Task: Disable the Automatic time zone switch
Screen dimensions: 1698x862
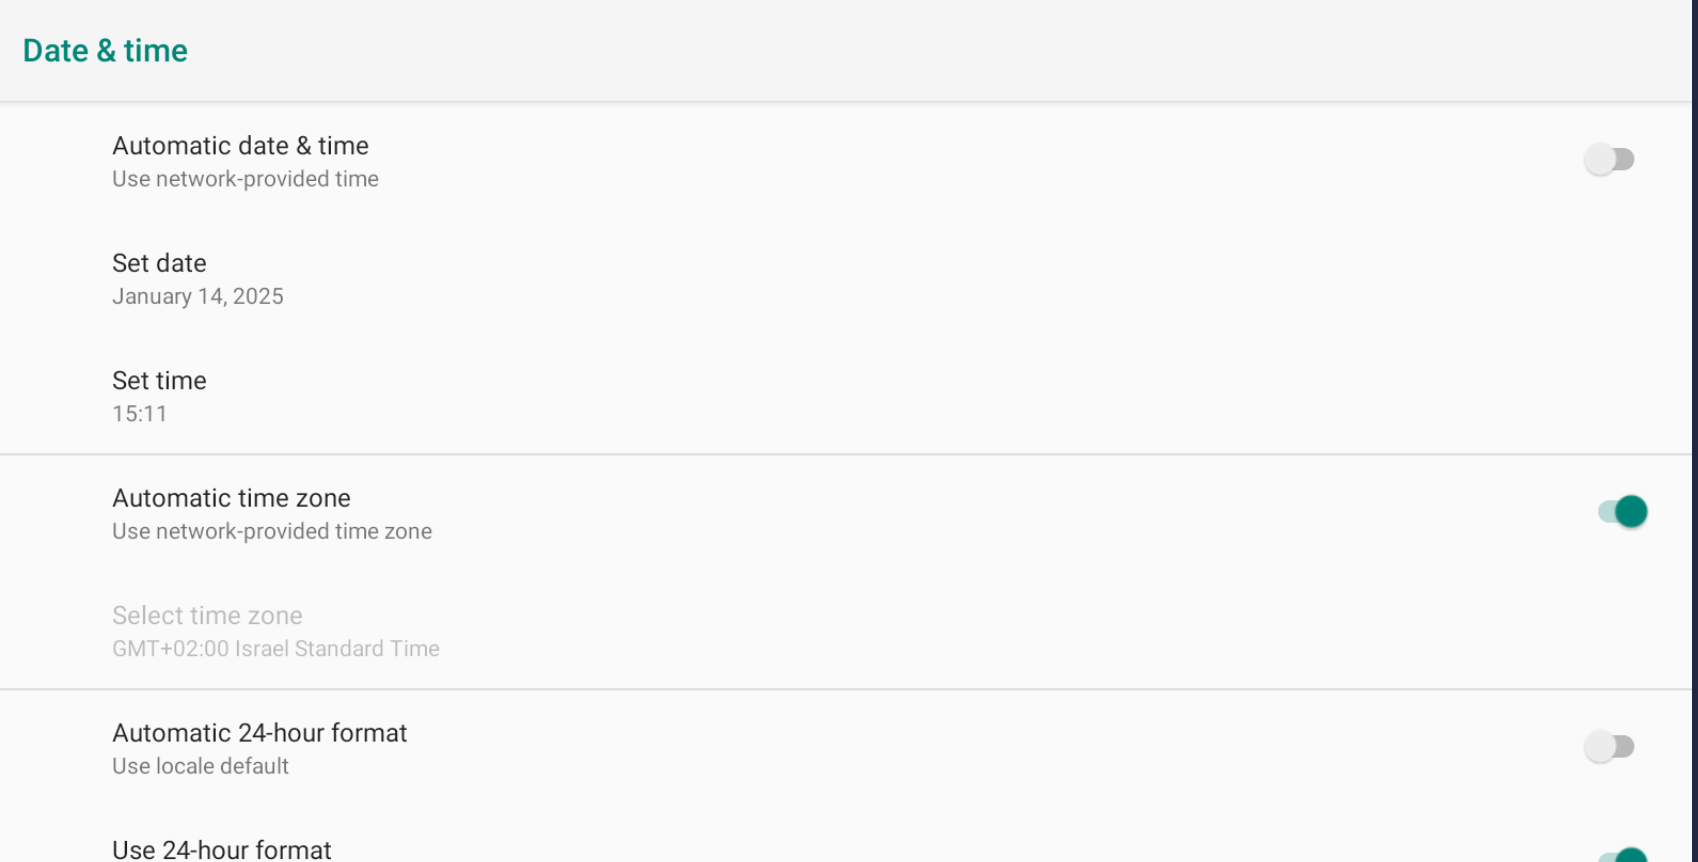Action: click(1622, 512)
